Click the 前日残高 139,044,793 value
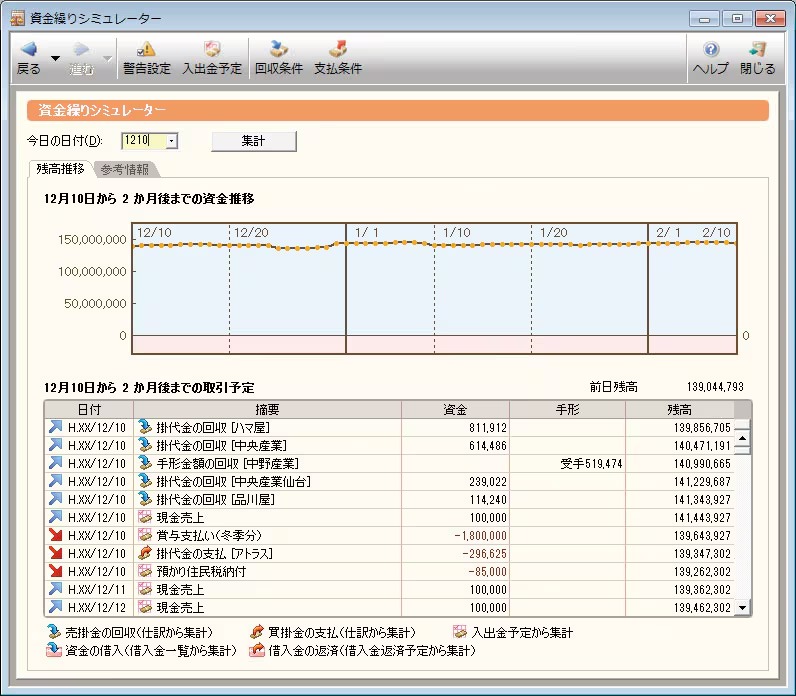This screenshot has width=796, height=696. 715,387
